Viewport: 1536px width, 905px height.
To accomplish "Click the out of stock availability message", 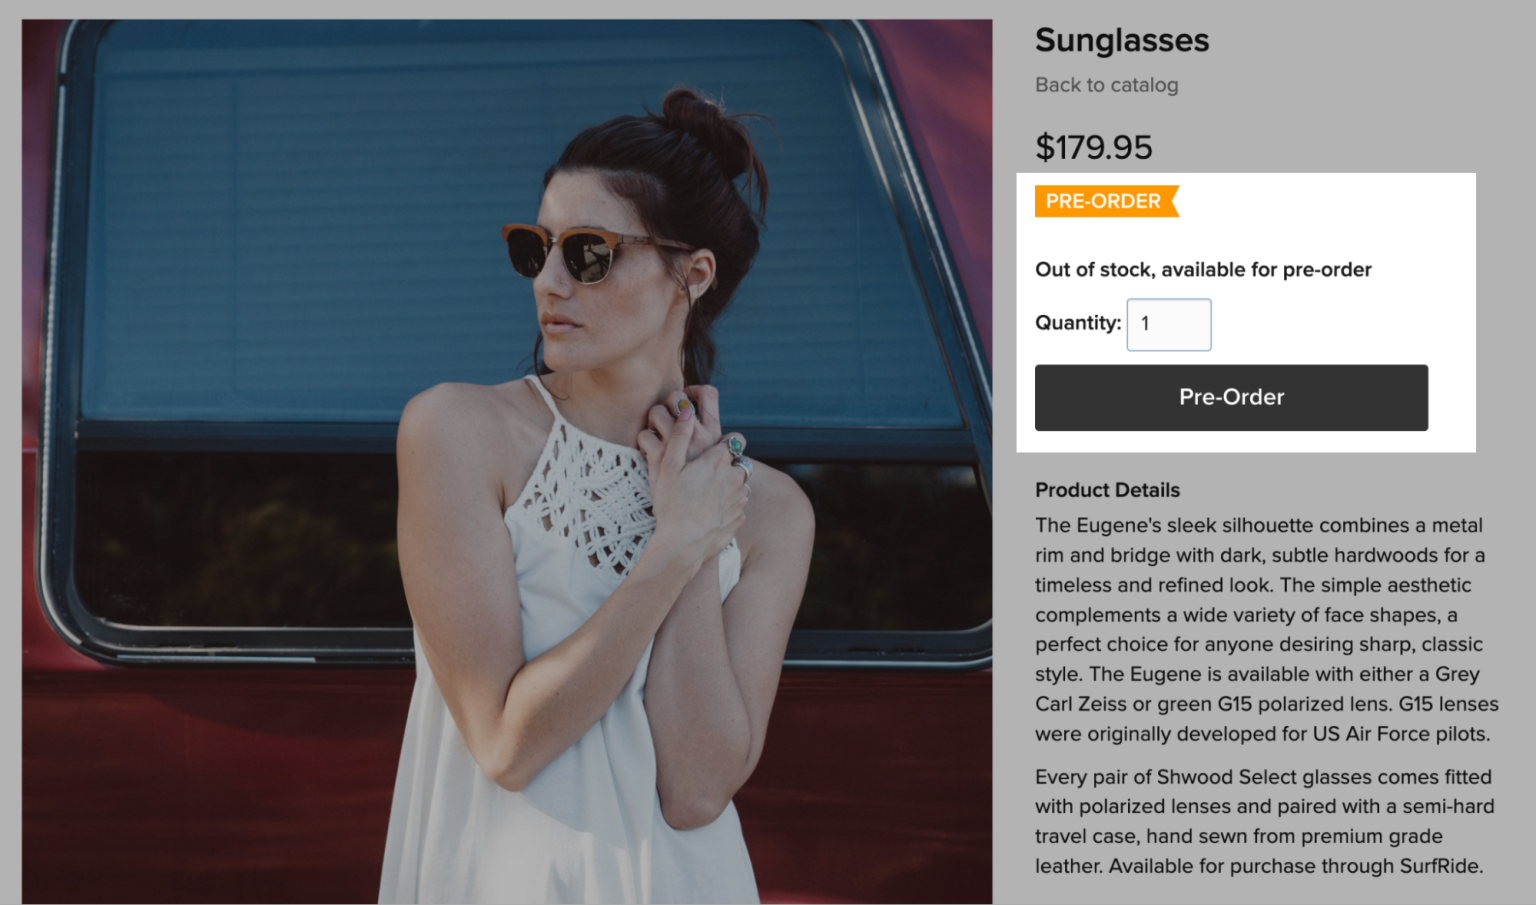I will pos(1202,269).
